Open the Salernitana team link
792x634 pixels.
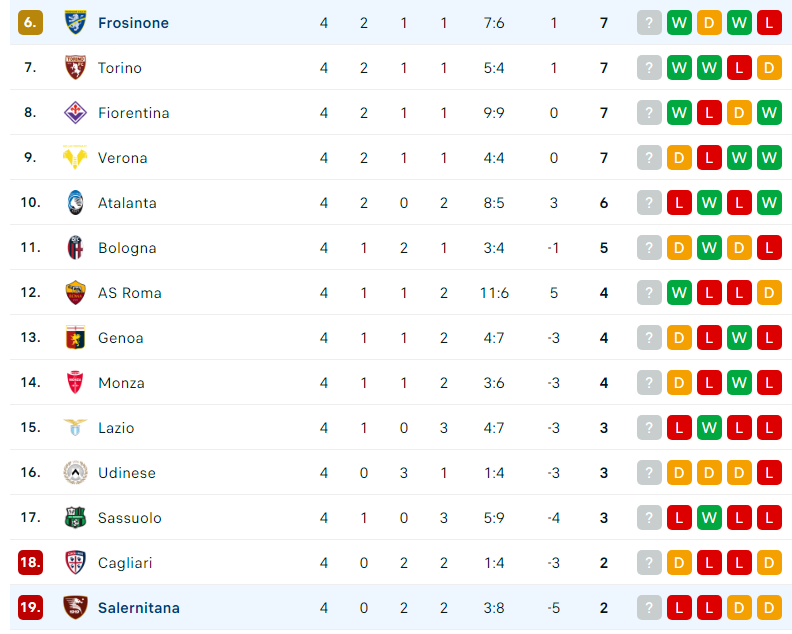click(x=139, y=608)
